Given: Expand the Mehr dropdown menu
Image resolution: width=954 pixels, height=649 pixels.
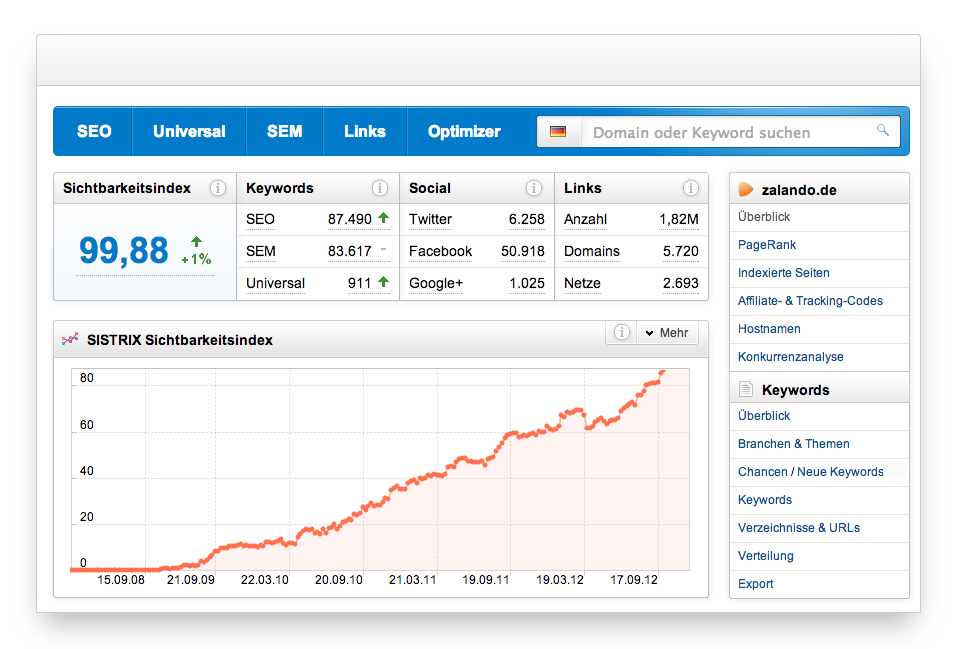Looking at the screenshot, I should [667, 333].
